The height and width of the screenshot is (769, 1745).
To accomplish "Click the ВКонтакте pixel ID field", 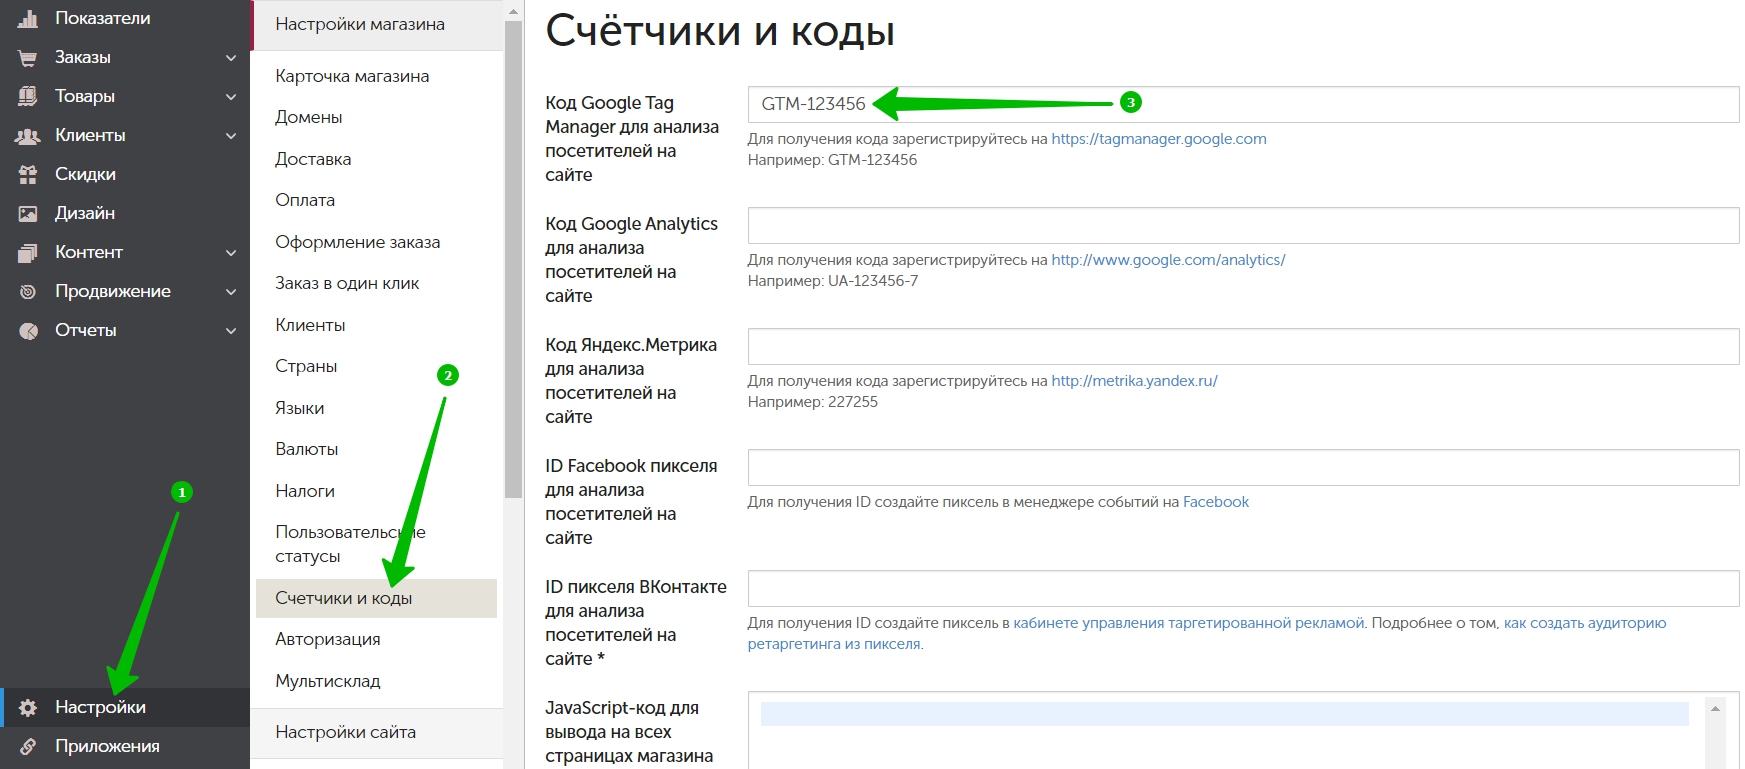I will tap(1243, 588).
